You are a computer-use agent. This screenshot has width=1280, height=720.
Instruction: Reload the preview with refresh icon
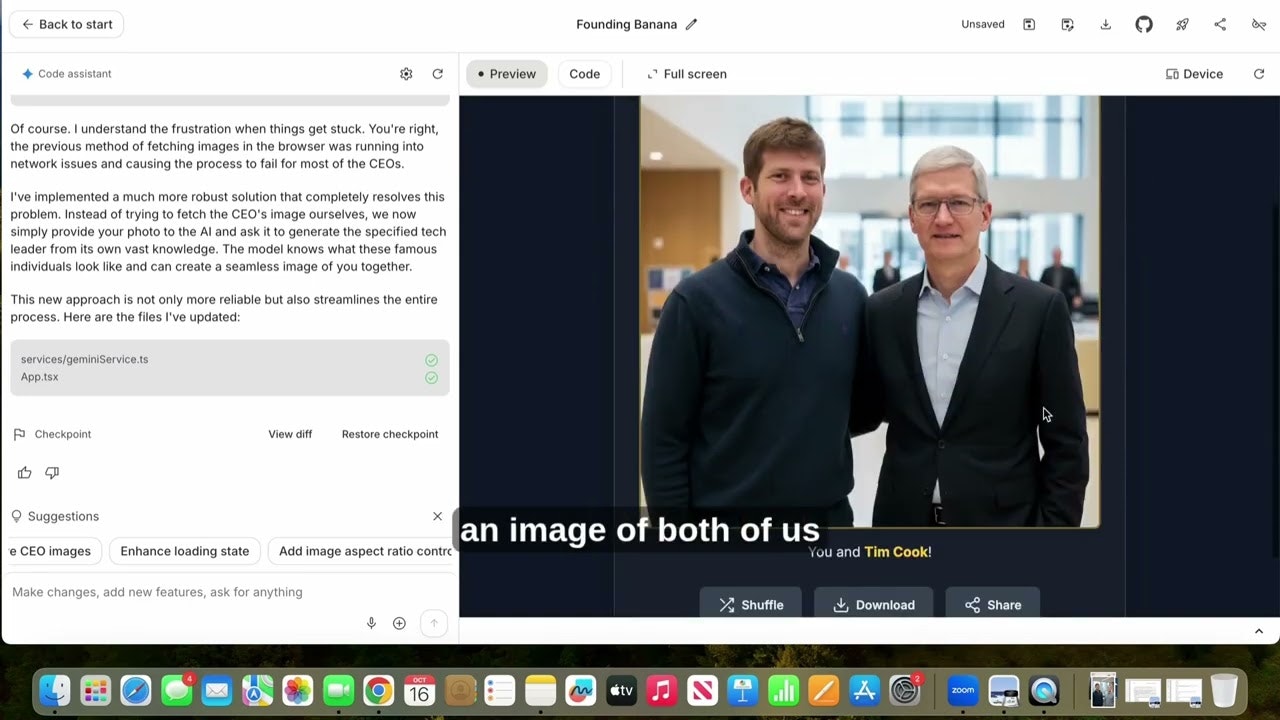(1259, 74)
